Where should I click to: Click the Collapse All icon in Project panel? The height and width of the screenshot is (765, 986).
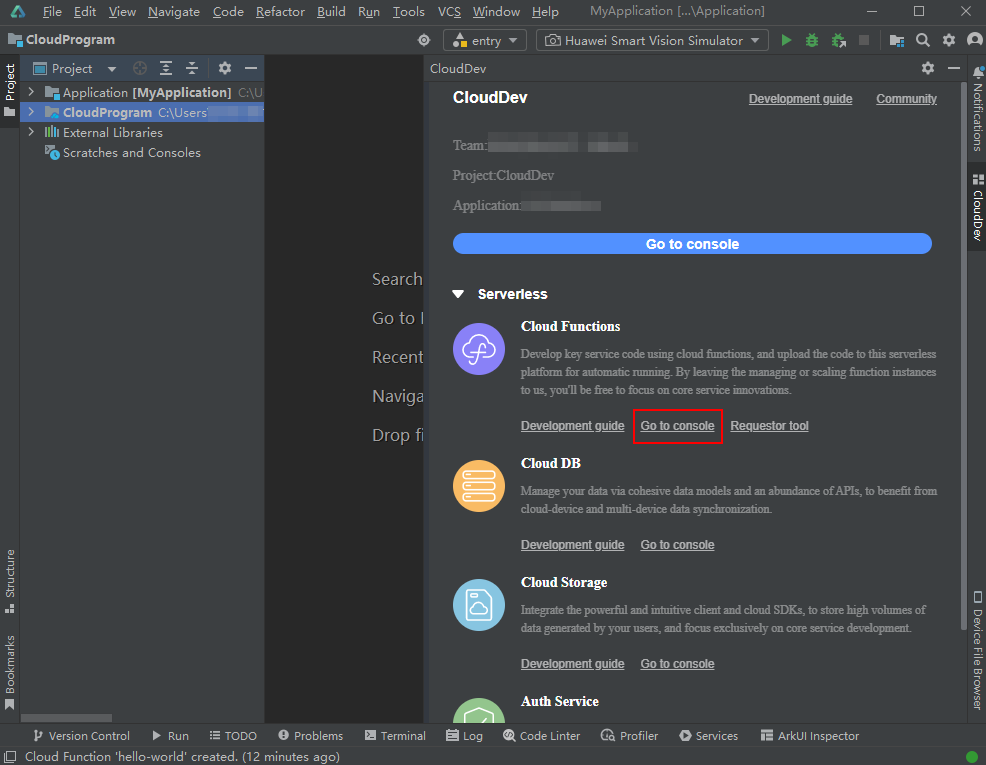191,69
